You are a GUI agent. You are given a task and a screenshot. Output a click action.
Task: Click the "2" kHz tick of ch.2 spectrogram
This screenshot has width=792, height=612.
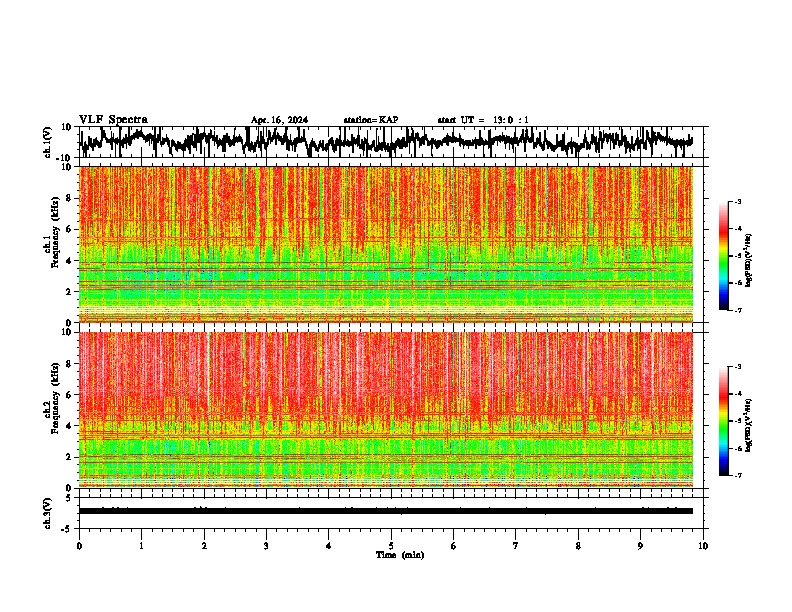pos(69,457)
